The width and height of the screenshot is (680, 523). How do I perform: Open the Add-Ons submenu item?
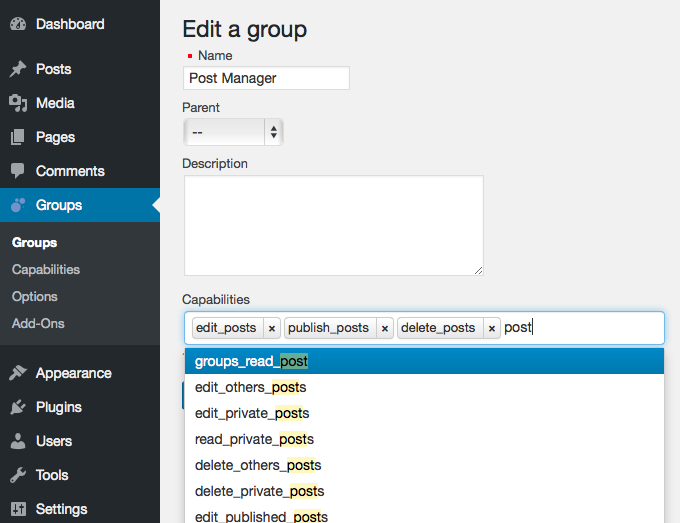tap(38, 323)
